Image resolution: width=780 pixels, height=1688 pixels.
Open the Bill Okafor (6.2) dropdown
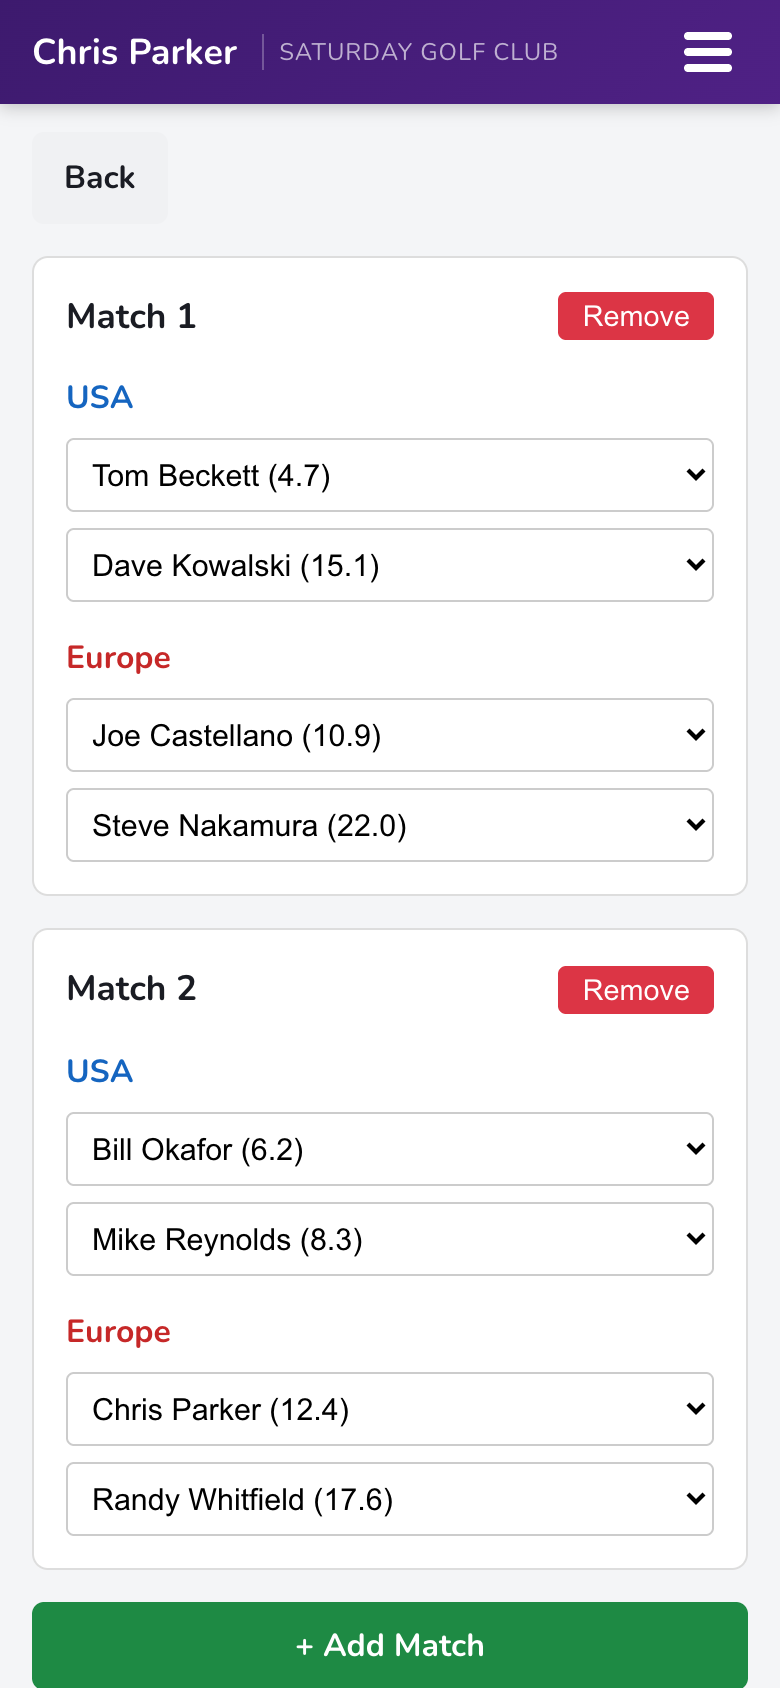(390, 1149)
